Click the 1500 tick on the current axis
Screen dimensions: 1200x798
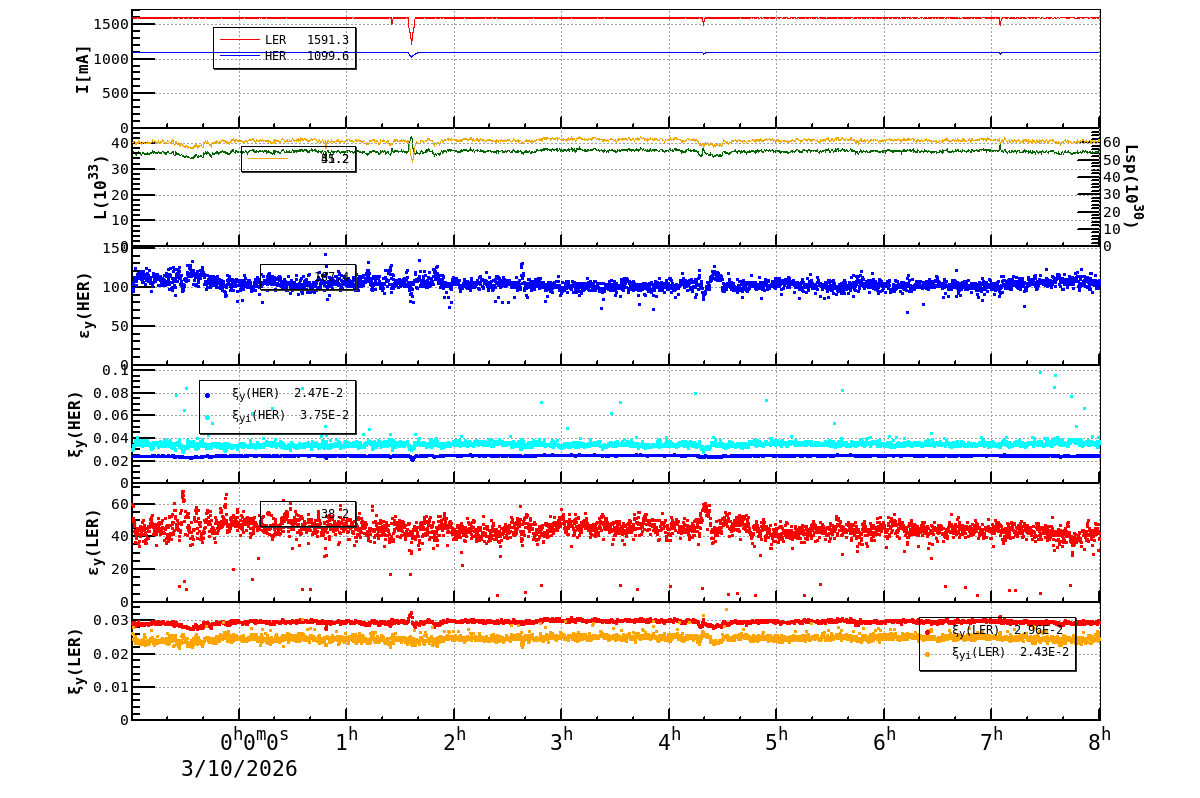coord(109,24)
